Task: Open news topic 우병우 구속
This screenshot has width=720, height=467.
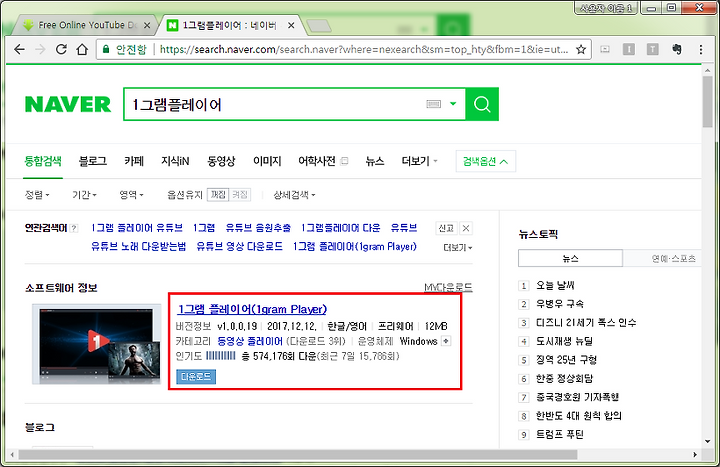Action: 560,304
